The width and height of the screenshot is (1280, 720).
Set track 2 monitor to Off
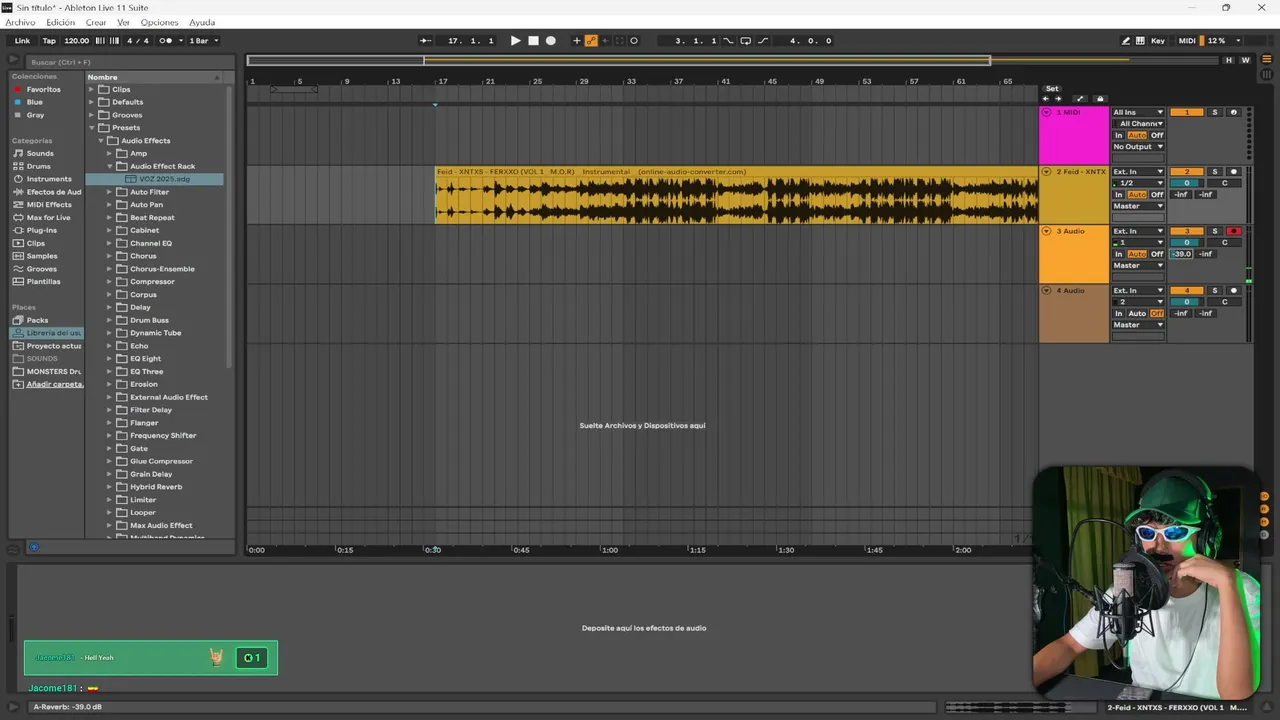[x=1157, y=194]
